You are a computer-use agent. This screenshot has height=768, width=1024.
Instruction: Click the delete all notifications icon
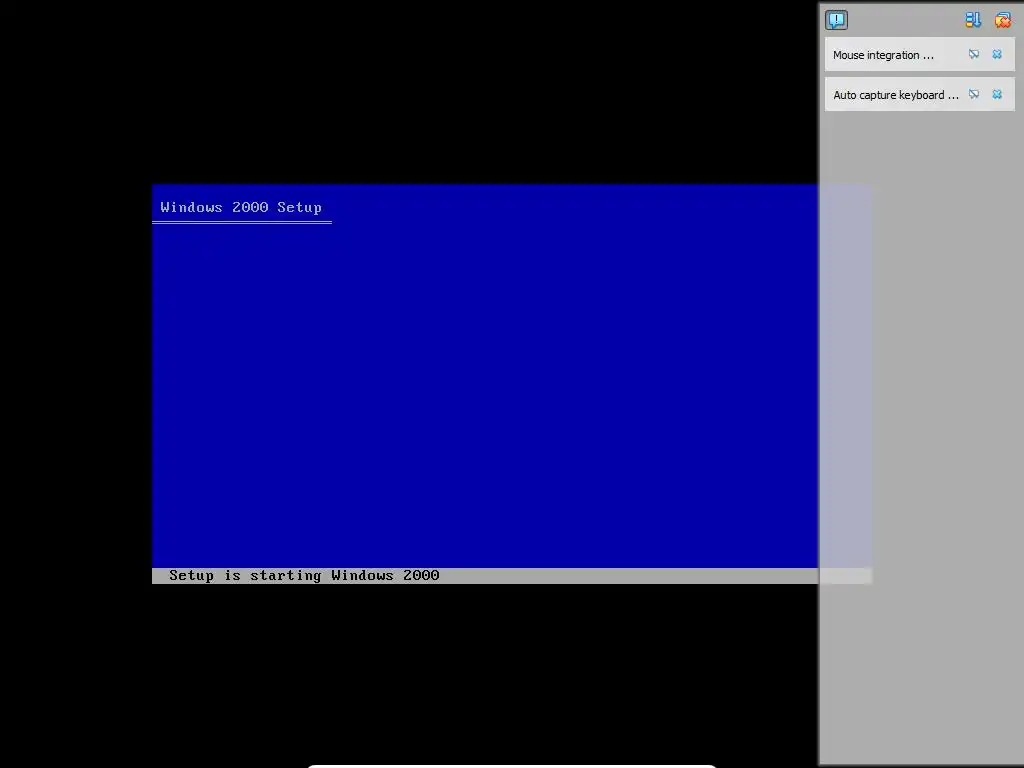(x=1003, y=20)
